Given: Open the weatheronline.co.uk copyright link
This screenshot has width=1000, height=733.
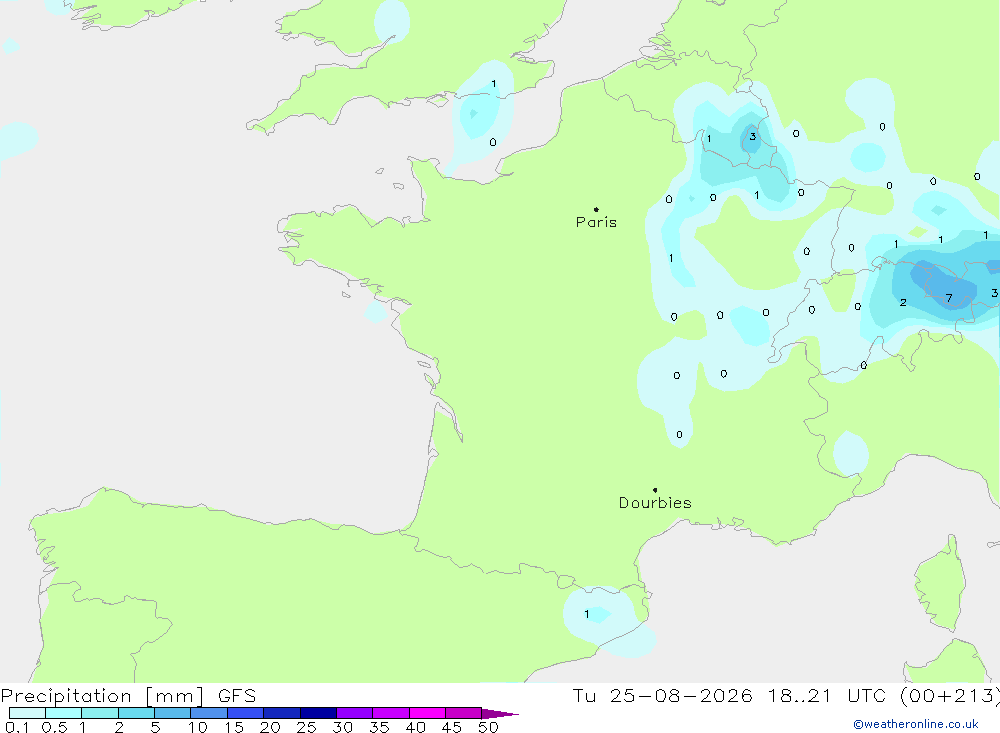Looking at the screenshot, I should 916,724.
